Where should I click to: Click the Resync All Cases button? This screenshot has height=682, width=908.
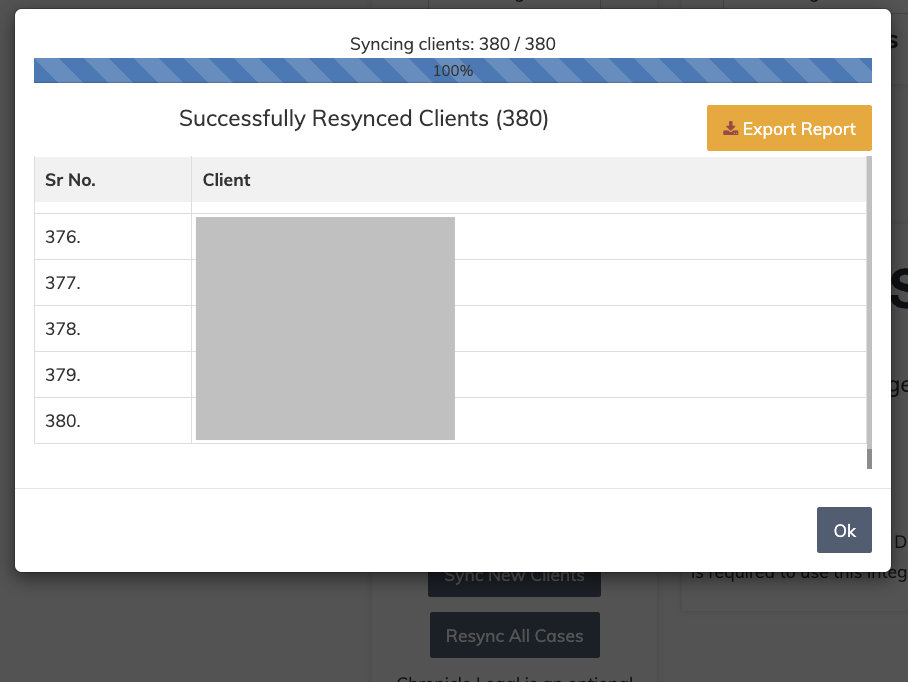tap(514, 634)
